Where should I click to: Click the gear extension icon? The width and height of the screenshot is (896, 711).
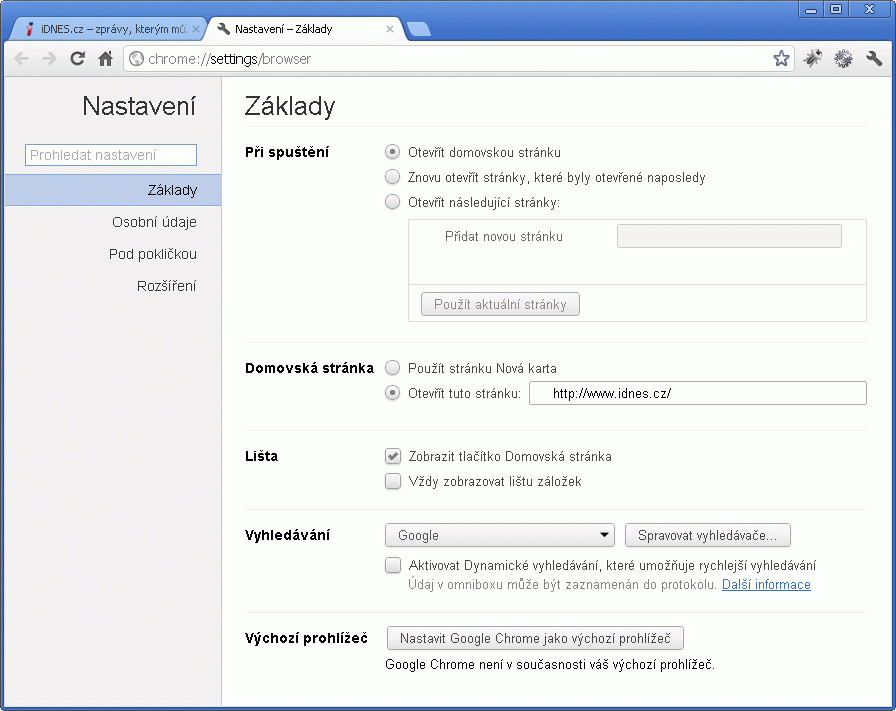(843, 58)
